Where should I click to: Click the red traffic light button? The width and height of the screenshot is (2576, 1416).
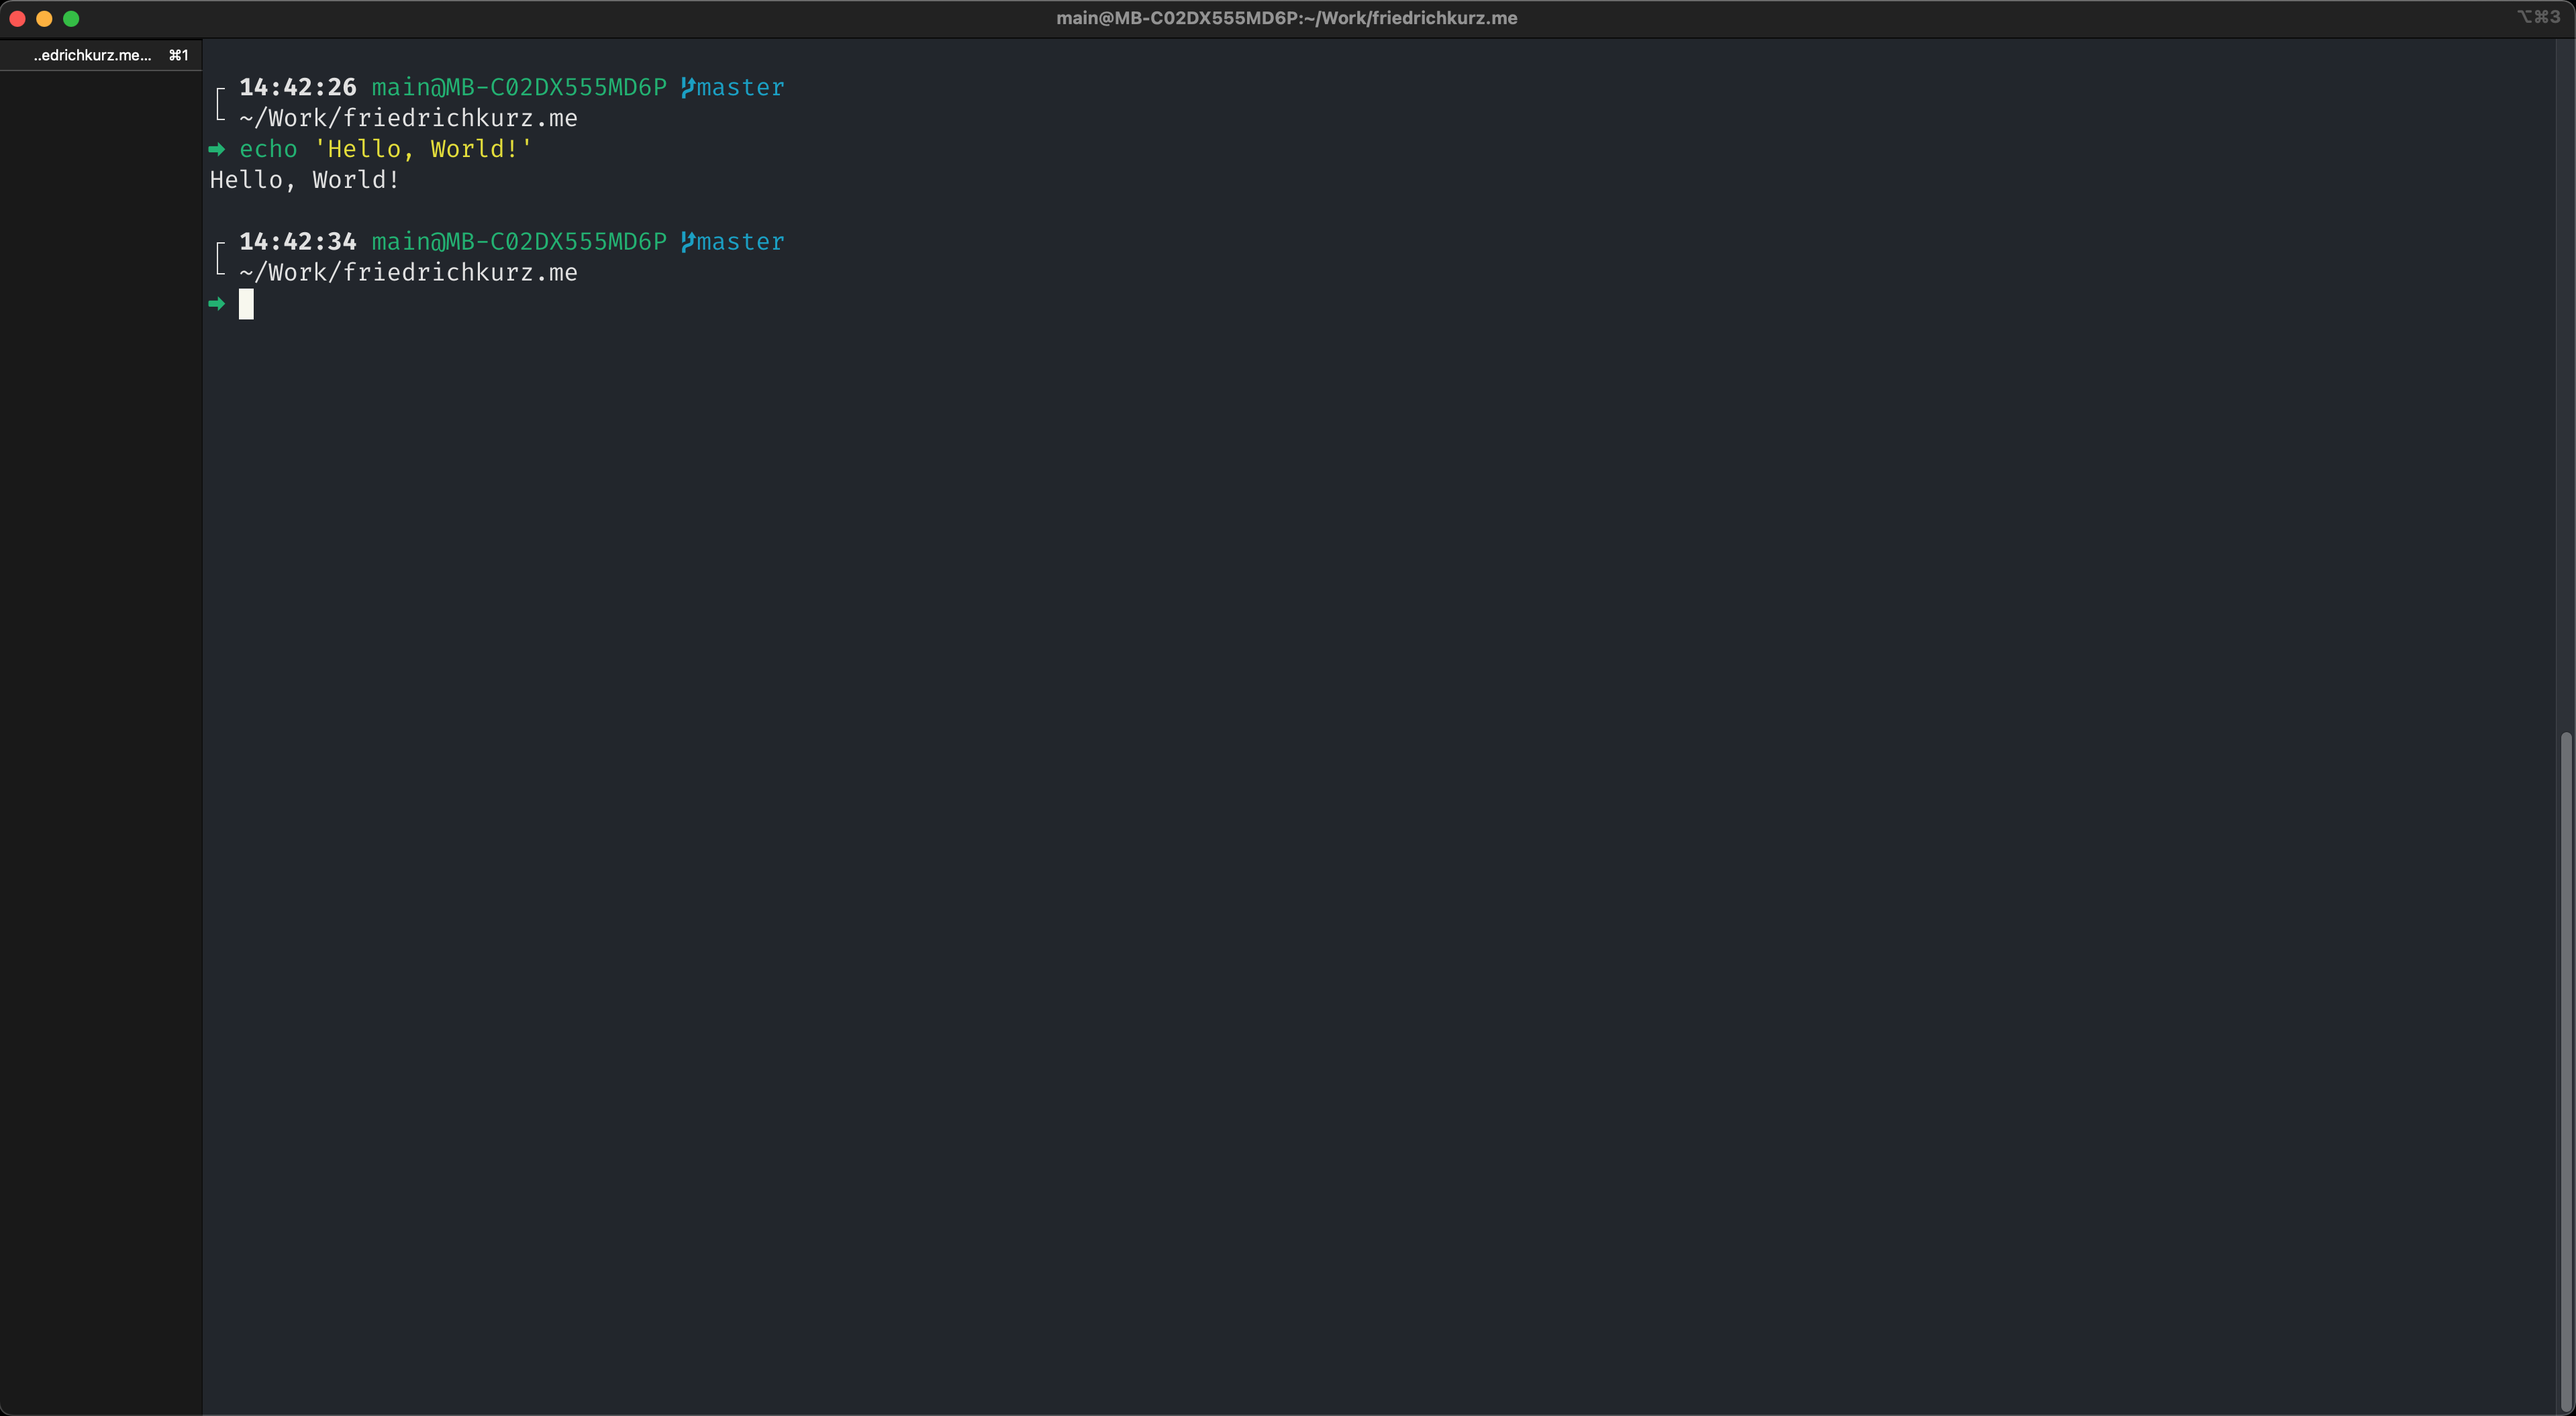[x=17, y=18]
